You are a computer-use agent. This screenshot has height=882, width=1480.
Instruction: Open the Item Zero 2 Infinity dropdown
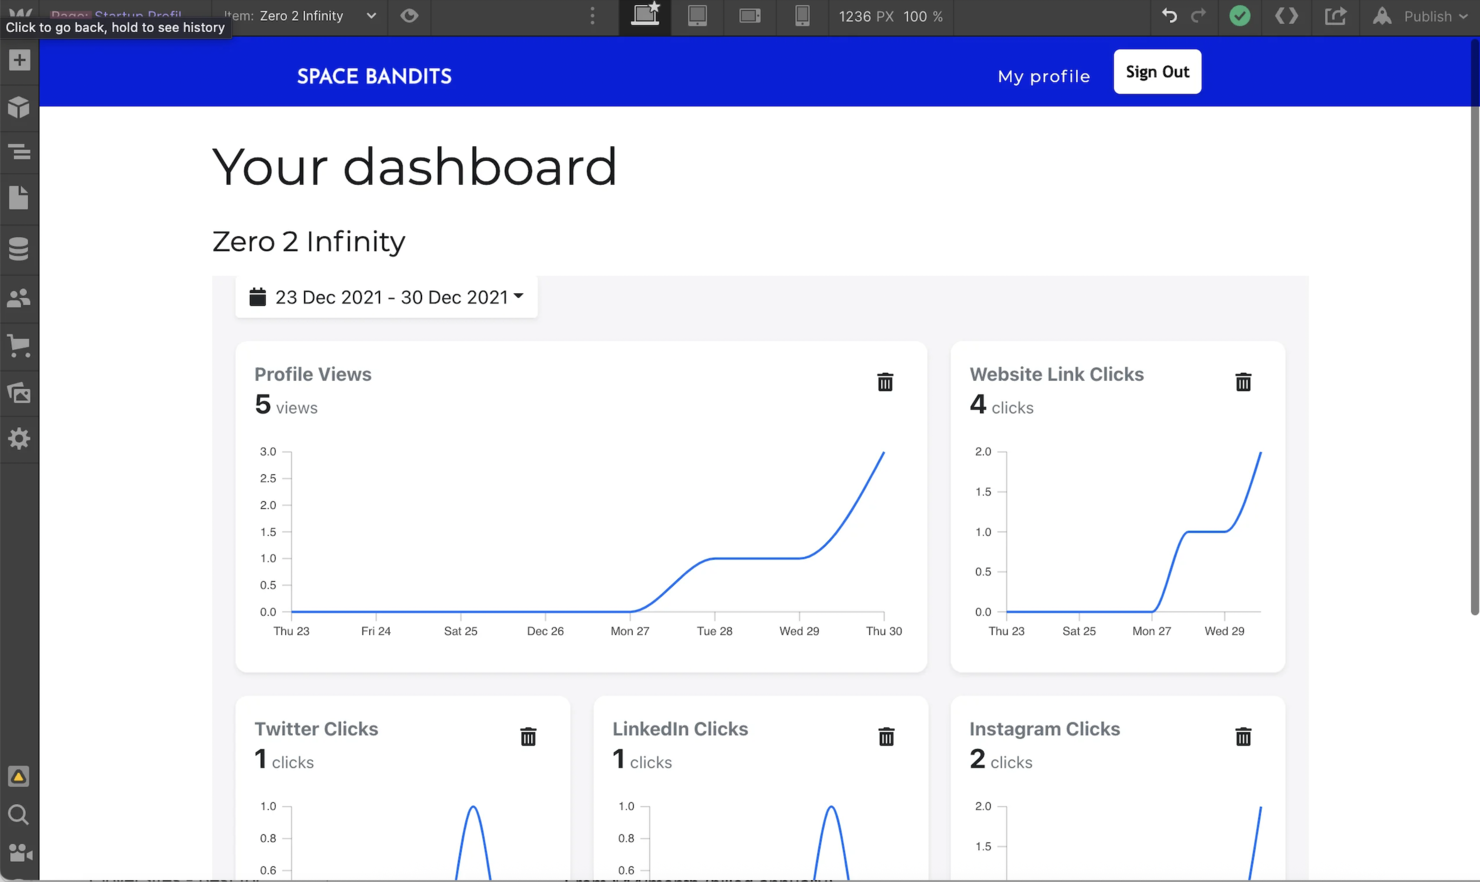click(x=301, y=16)
